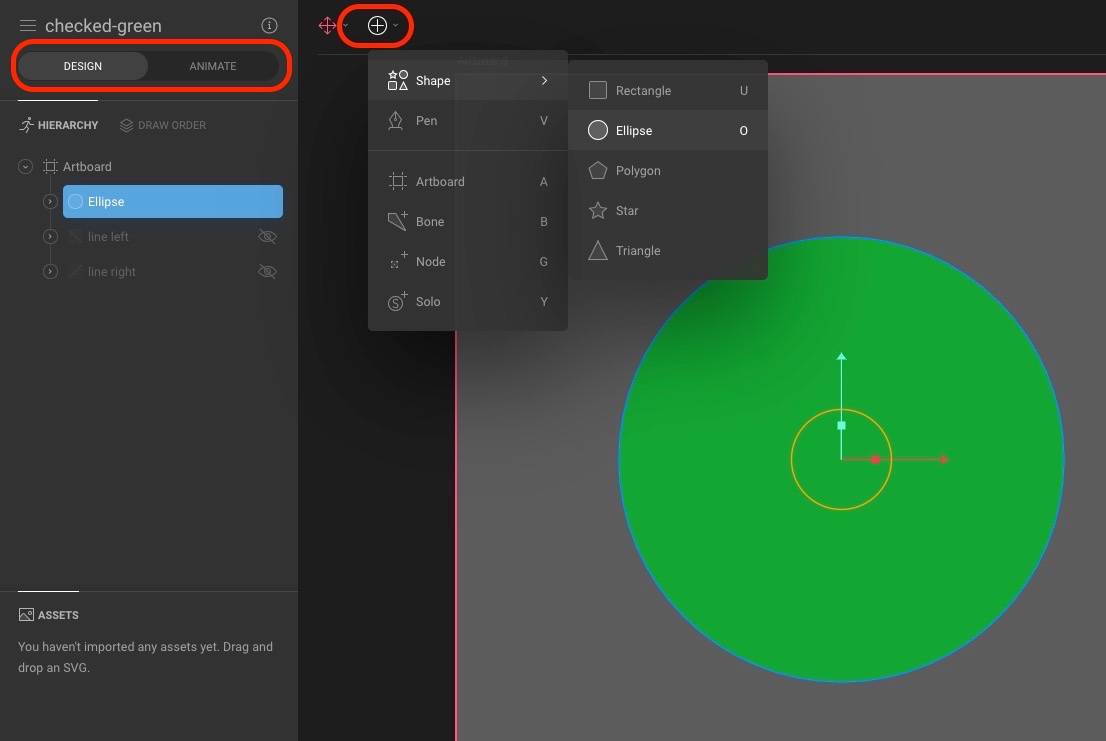
Task: Open the Shape submenu
Action: pos(468,80)
